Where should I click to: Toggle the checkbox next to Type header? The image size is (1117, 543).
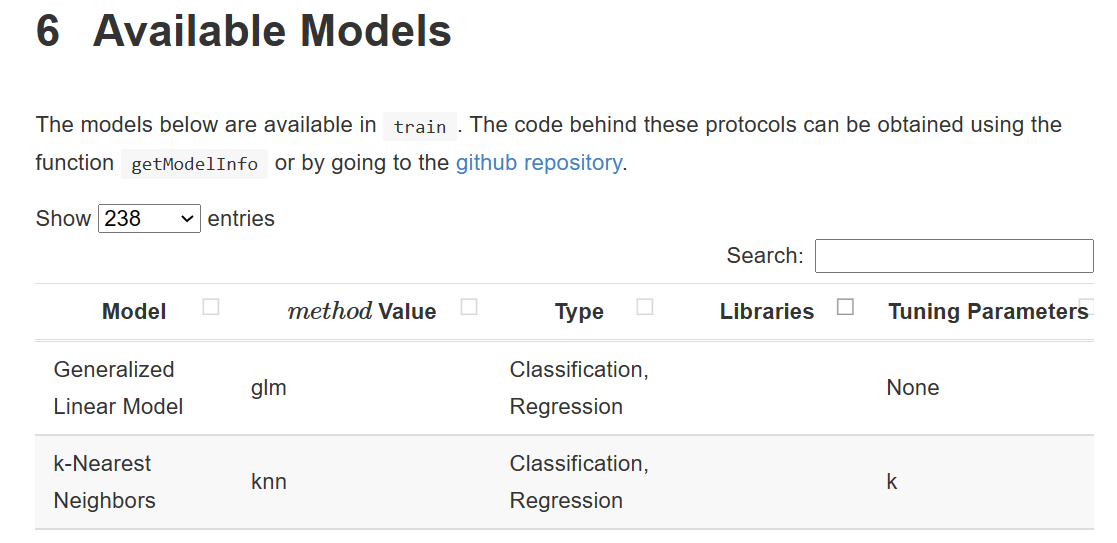(x=645, y=306)
